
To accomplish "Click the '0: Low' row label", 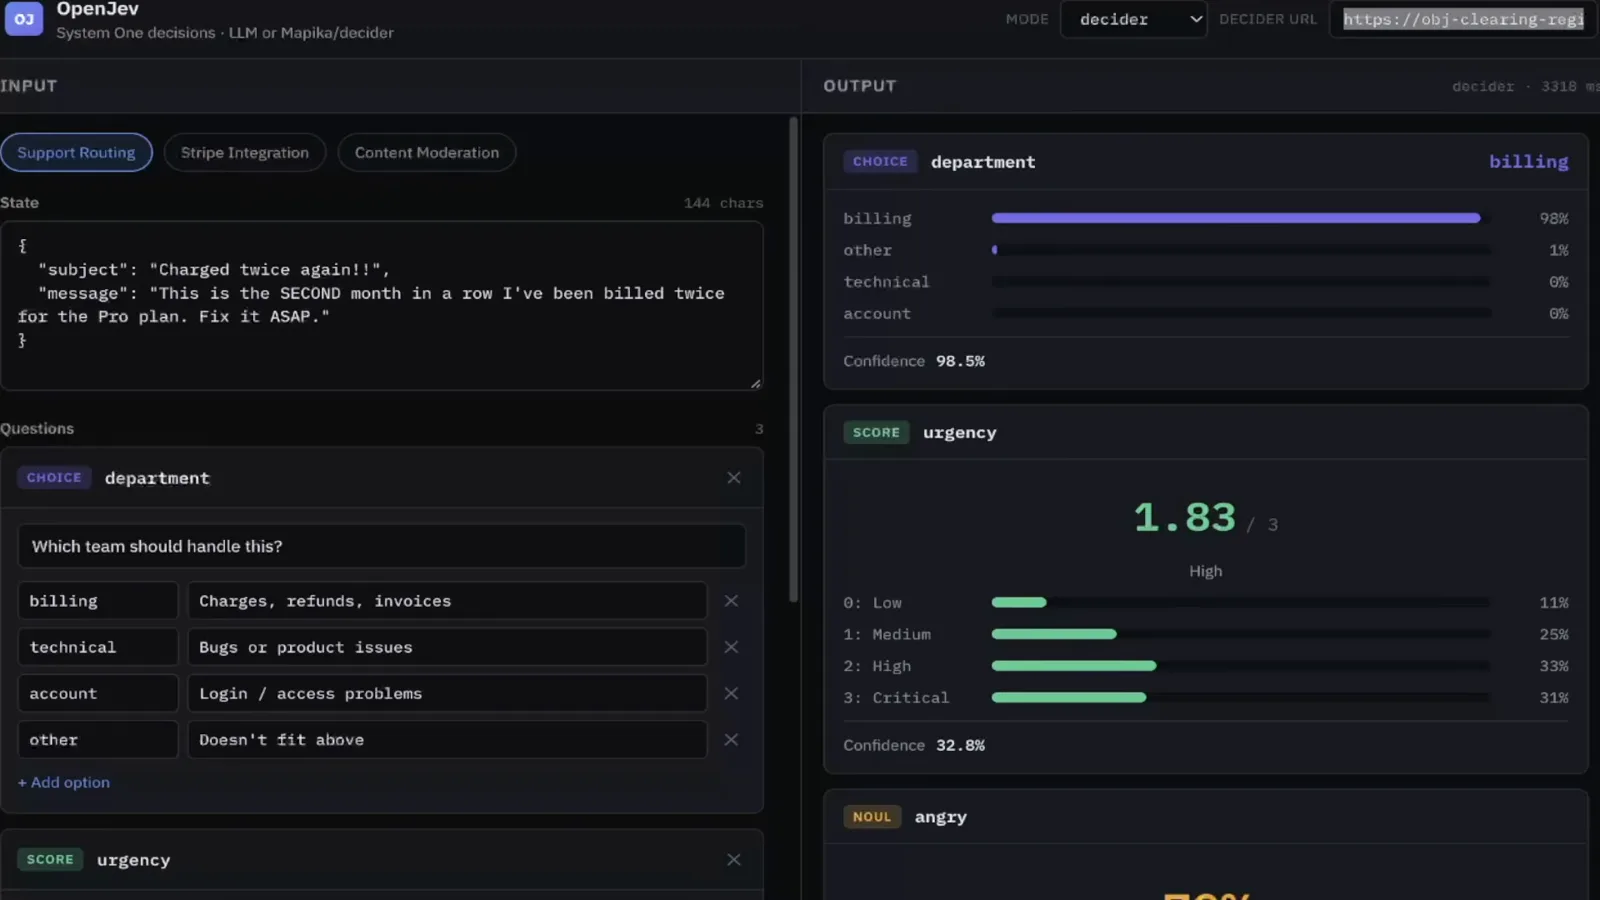I will click(x=872, y=603).
